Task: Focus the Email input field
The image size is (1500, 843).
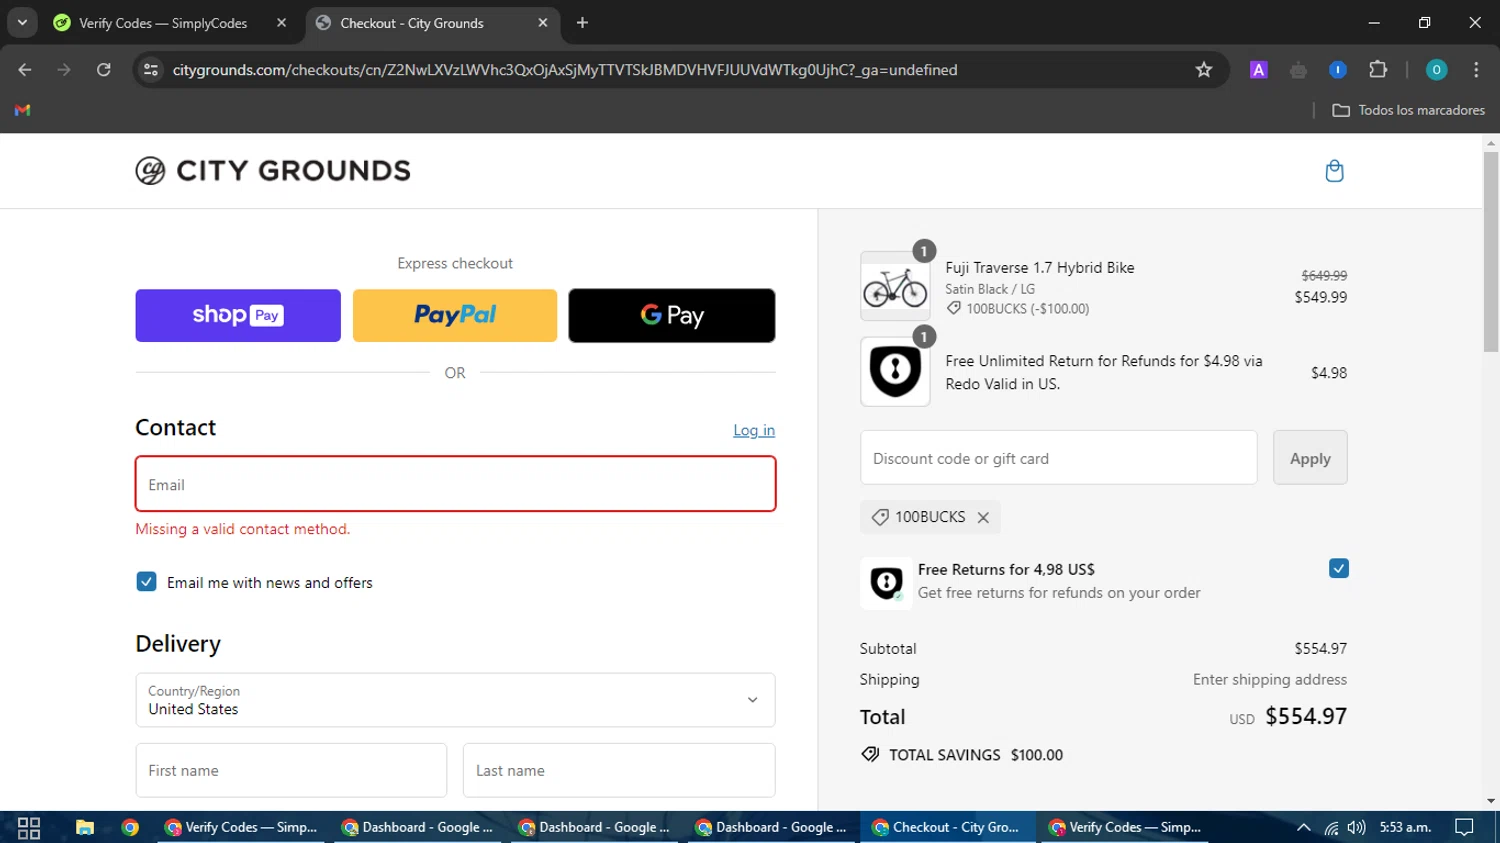Action: (455, 485)
